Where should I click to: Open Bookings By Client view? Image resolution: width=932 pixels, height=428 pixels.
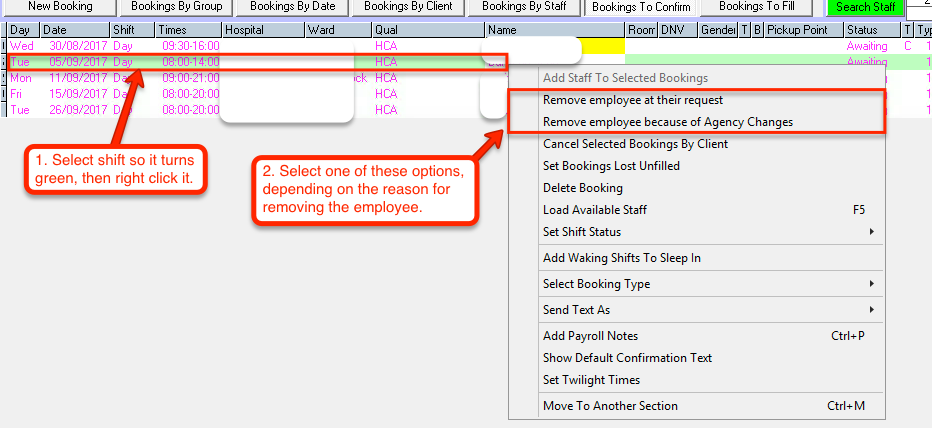[408, 7]
